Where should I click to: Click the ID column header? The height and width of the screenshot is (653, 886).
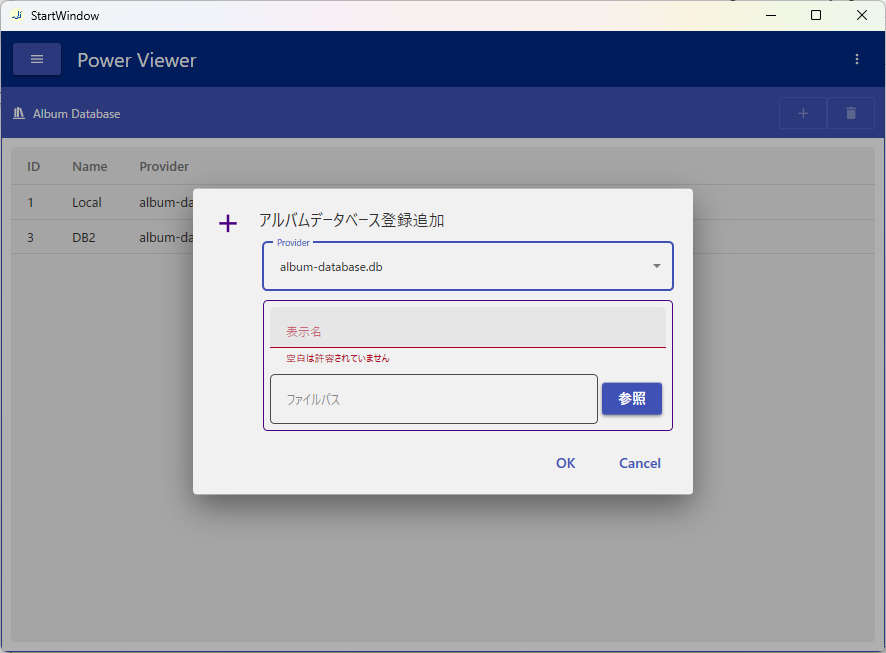pos(33,166)
